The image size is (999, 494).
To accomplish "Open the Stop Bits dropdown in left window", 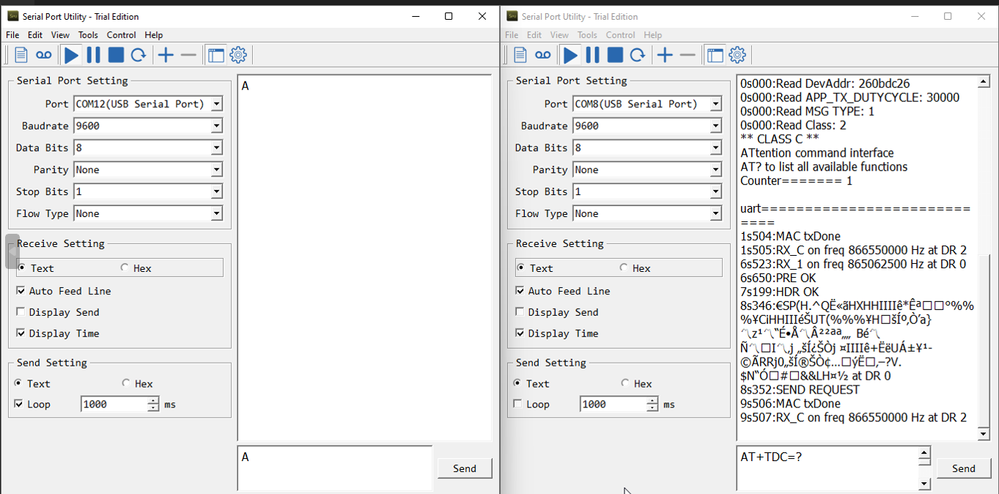I will [217, 192].
